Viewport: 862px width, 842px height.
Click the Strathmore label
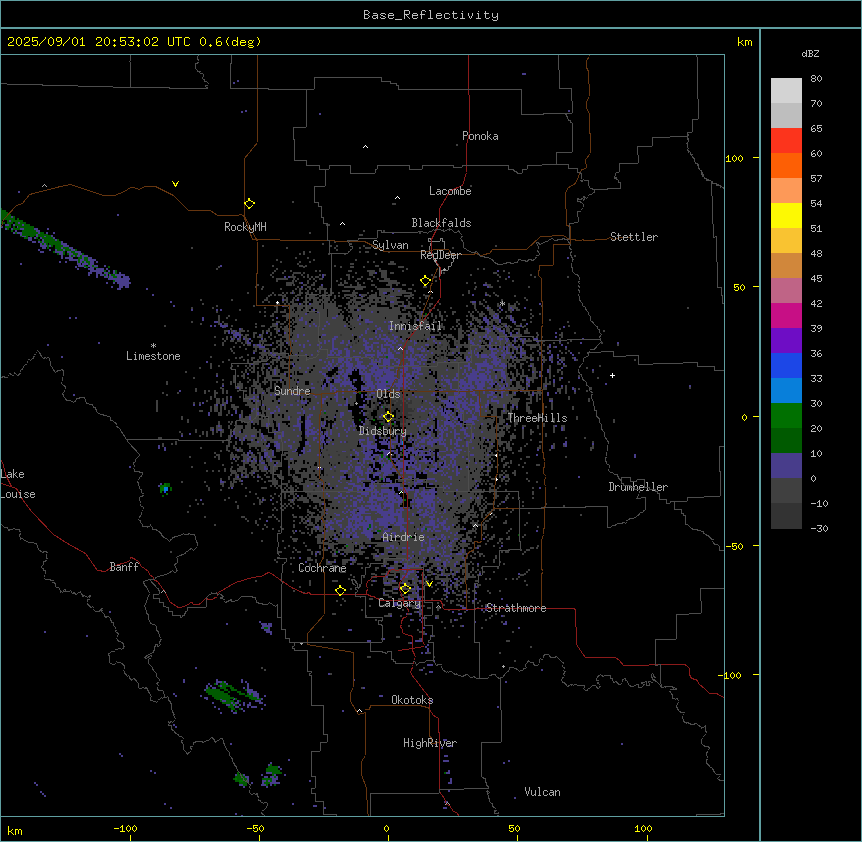(516, 608)
